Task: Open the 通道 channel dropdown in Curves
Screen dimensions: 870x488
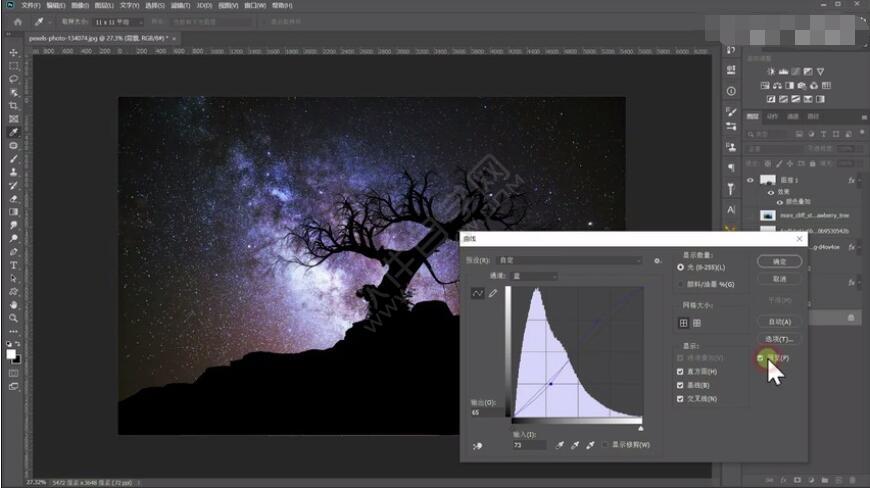Action: (x=535, y=276)
